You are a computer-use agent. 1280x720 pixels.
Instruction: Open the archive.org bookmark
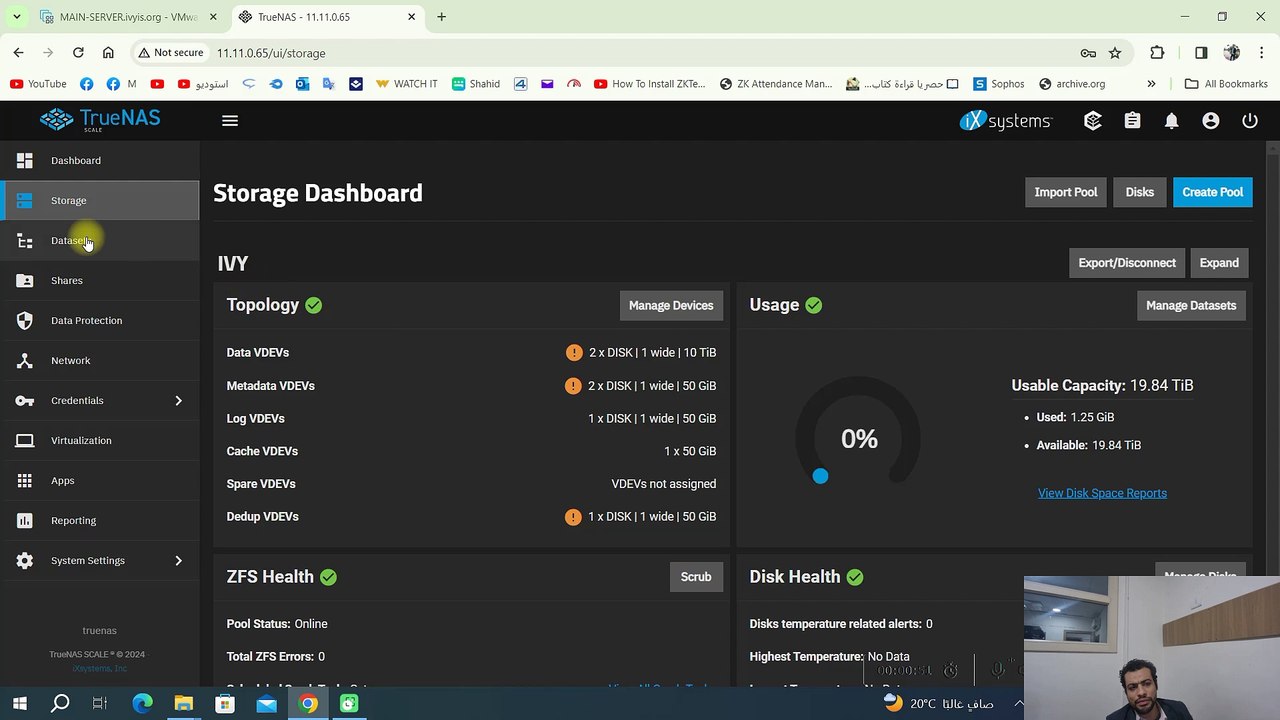click(x=1072, y=84)
